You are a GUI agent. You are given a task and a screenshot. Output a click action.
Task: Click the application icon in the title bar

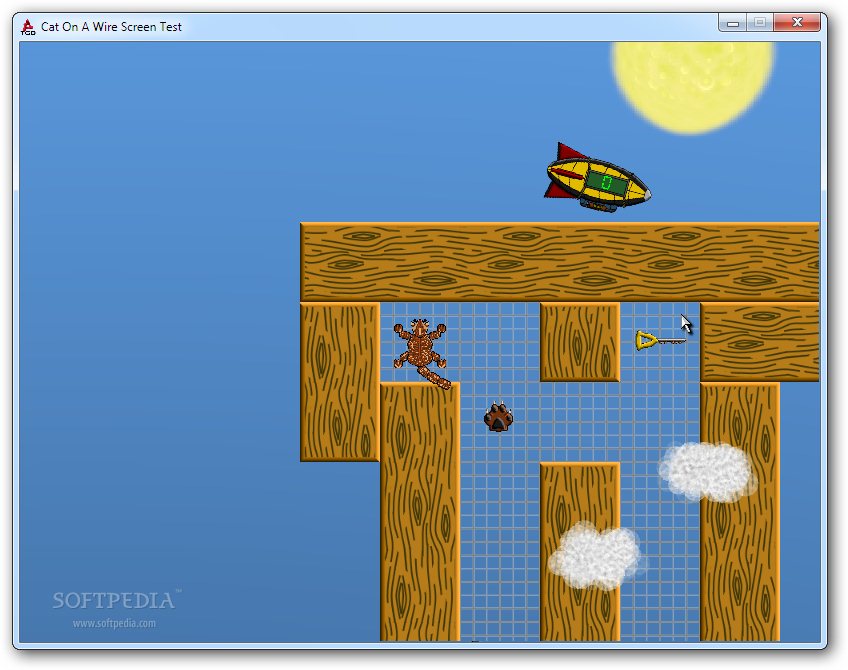pos(28,26)
